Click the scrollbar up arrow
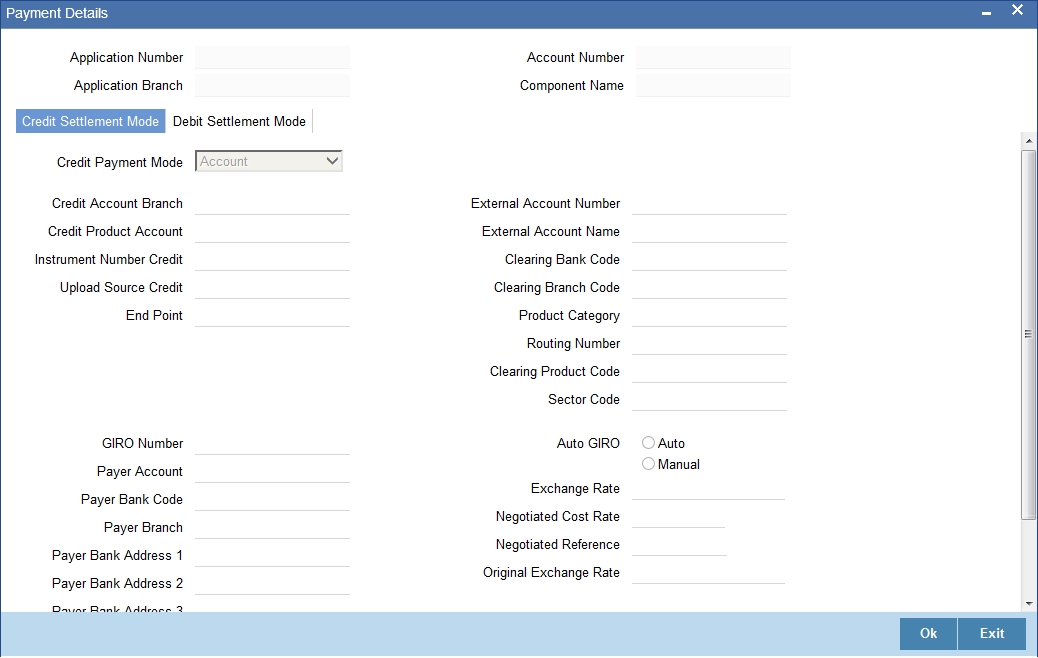 pyautogui.click(x=1029, y=141)
